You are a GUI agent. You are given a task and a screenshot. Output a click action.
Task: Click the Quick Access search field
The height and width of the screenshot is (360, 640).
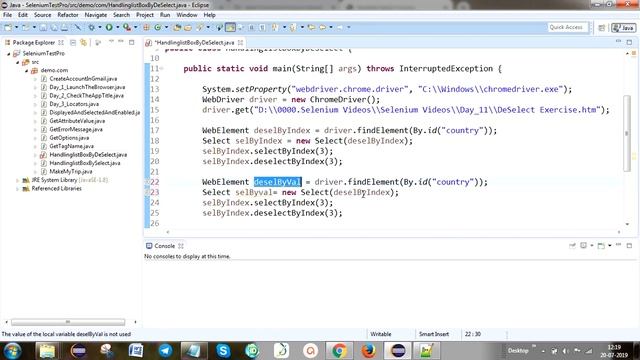[567, 27]
